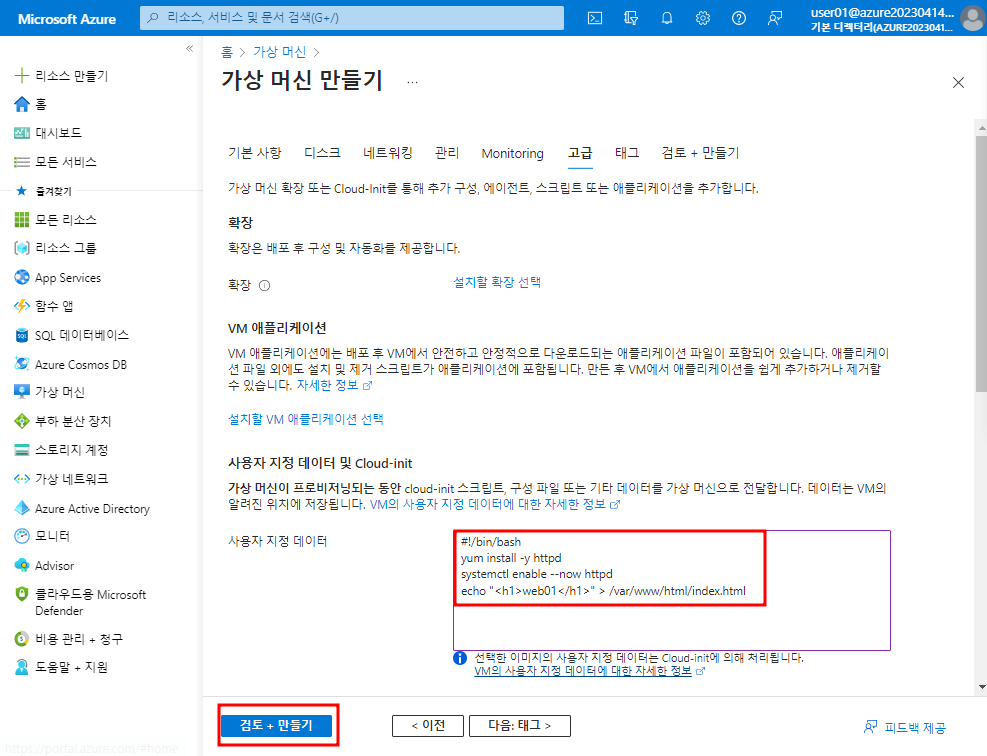The image size is (987, 756).
Task: Switch to the 네트워킹 tab
Action: click(x=388, y=153)
